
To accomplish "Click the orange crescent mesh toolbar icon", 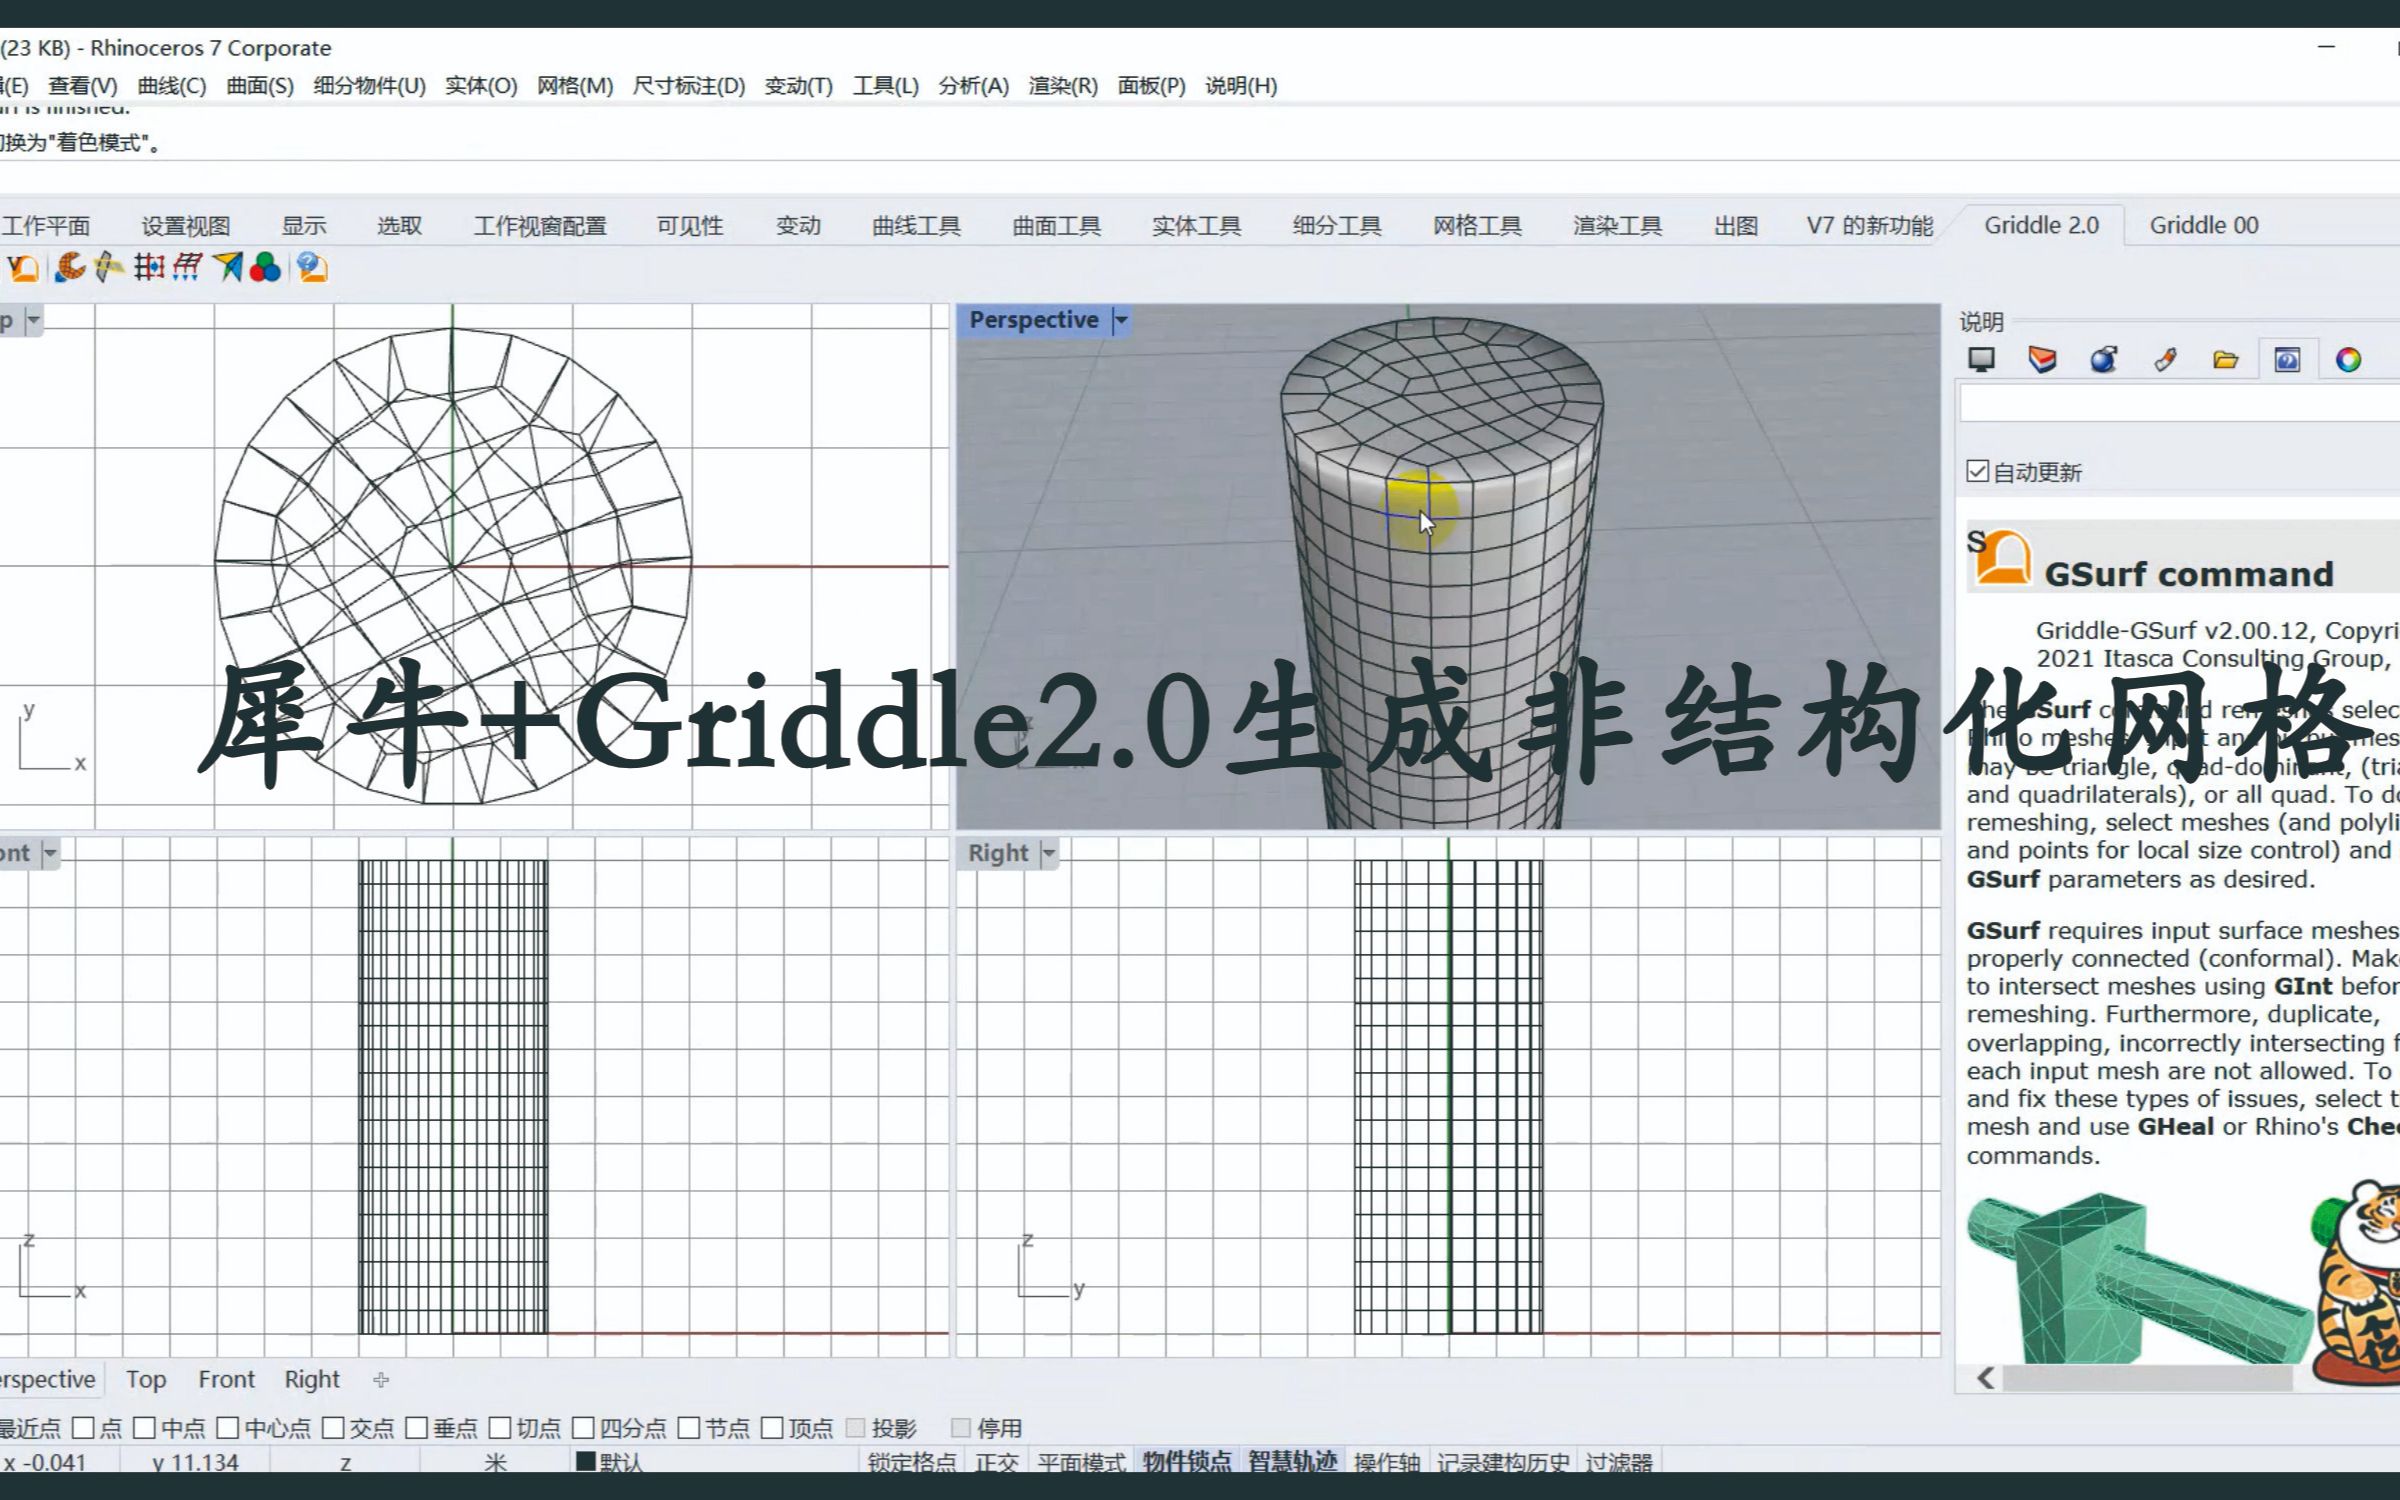I will click(69, 267).
